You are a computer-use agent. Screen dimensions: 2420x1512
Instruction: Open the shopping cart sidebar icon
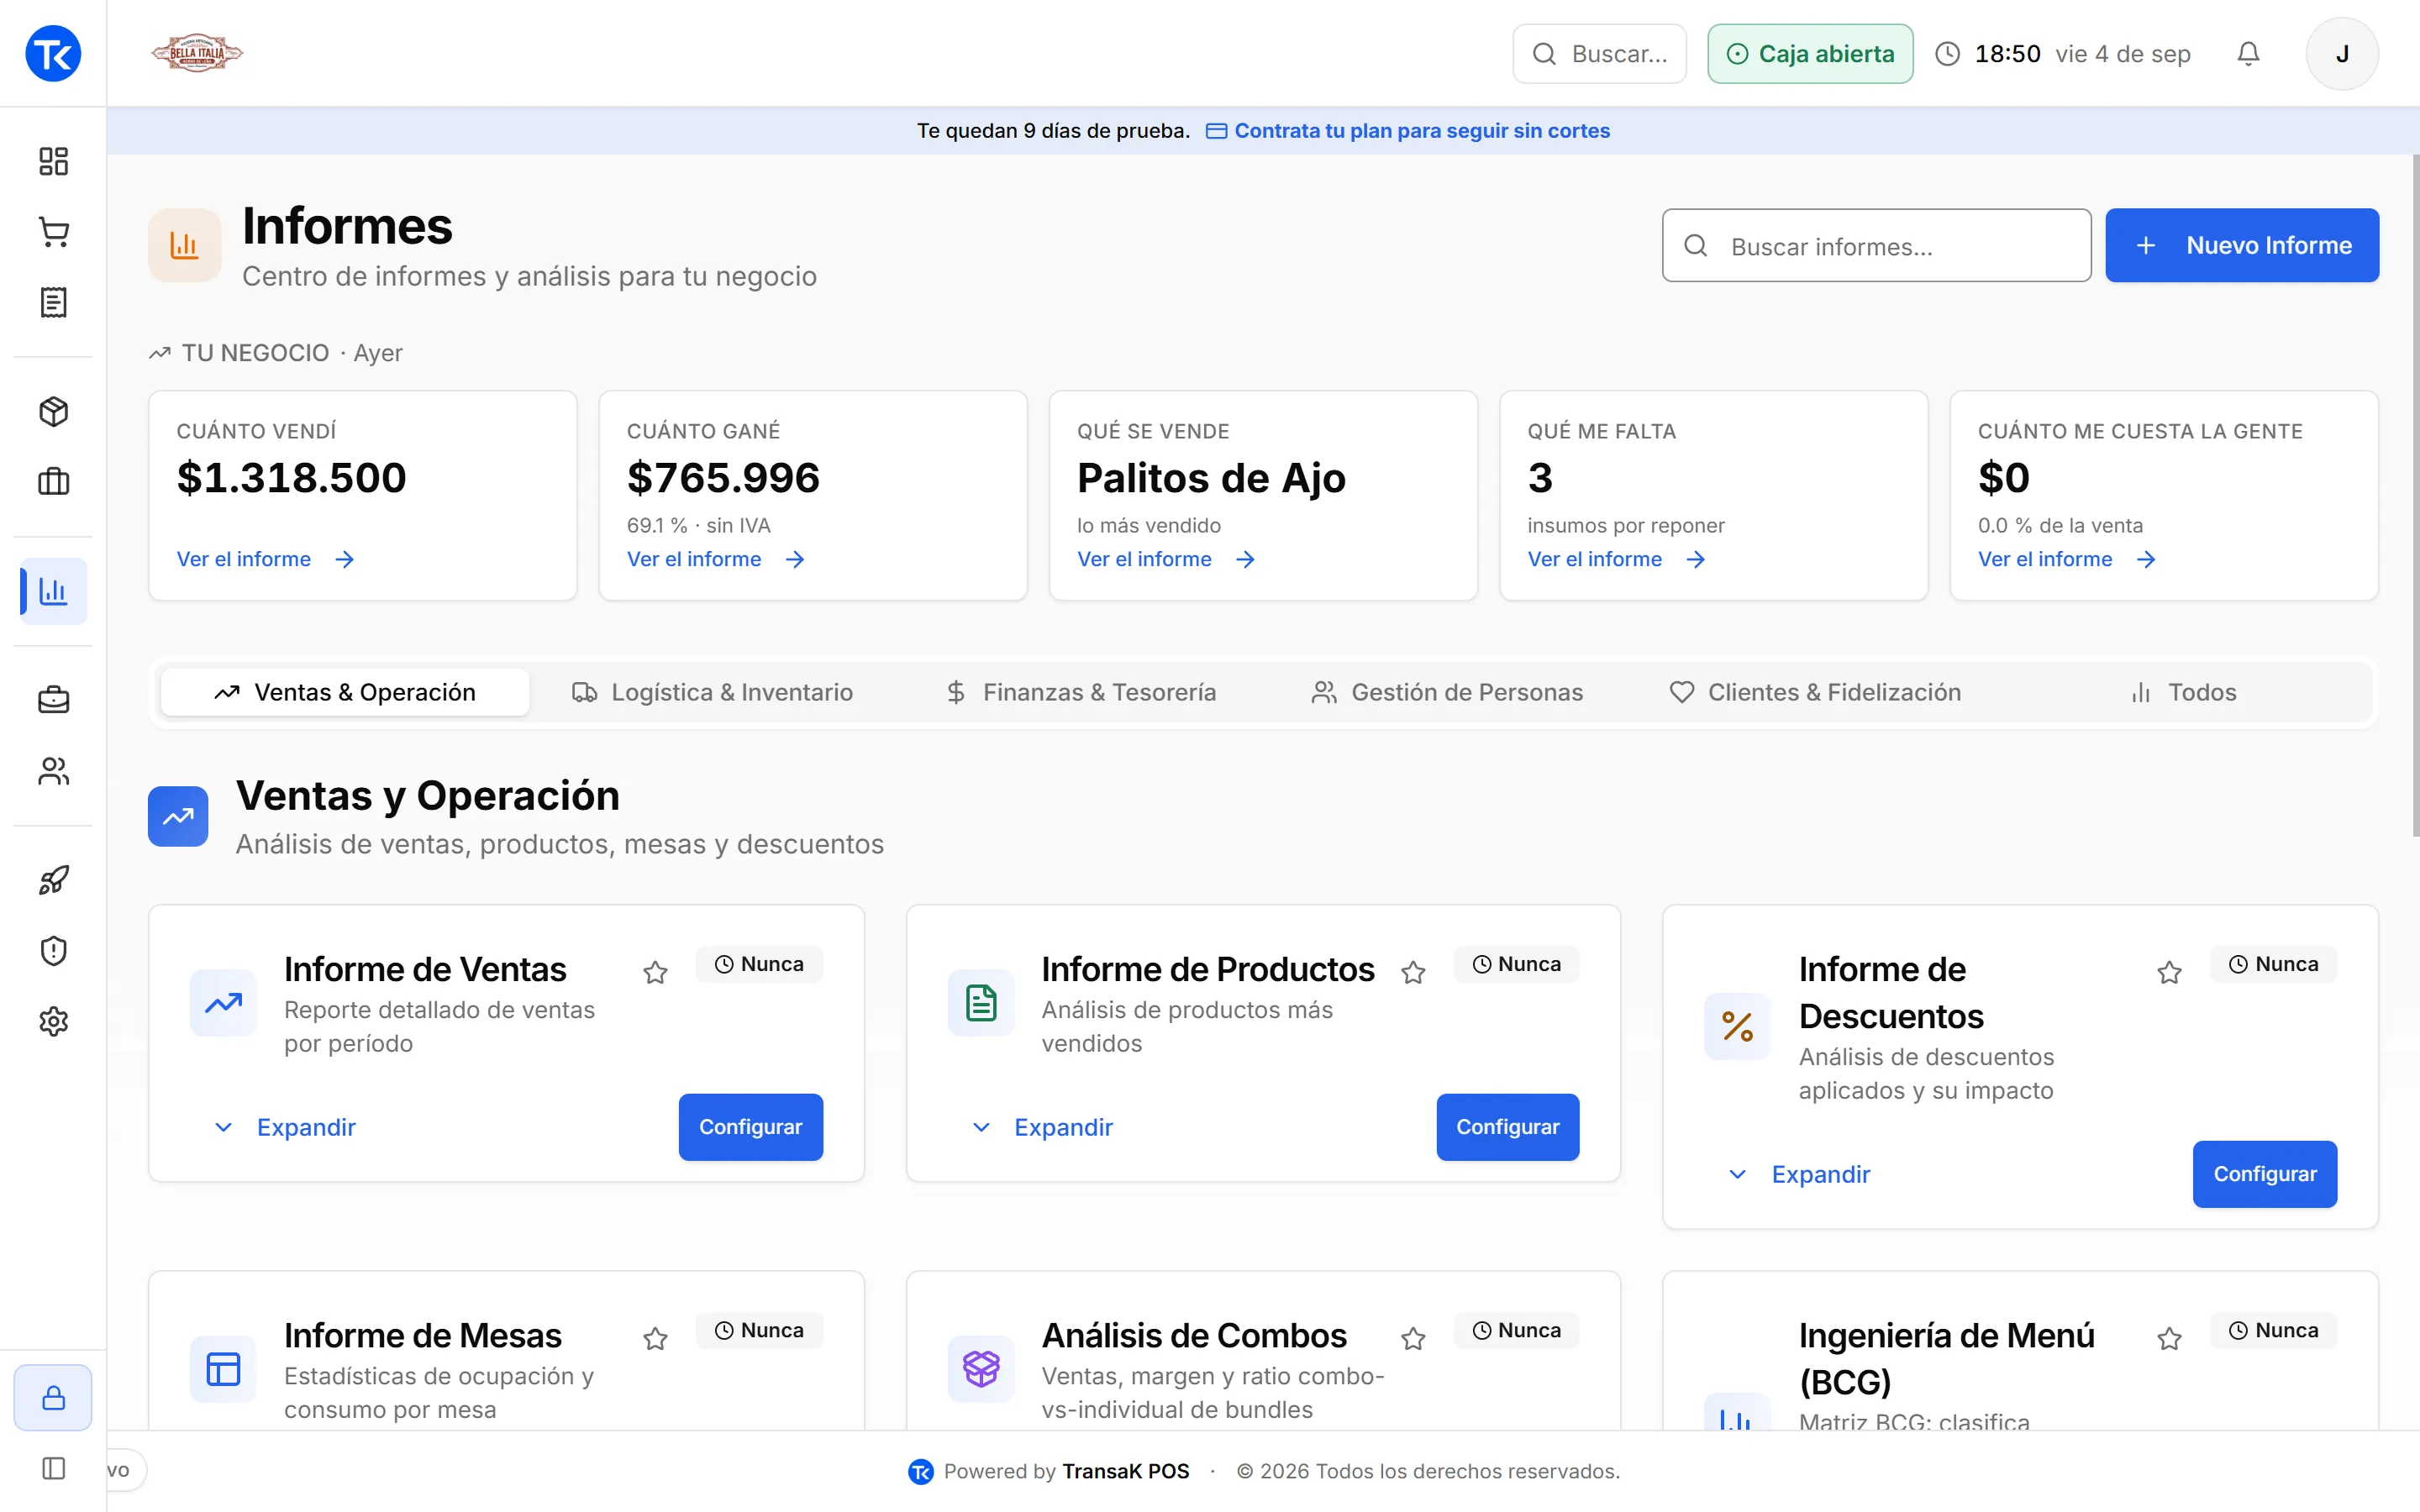tap(53, 232)
